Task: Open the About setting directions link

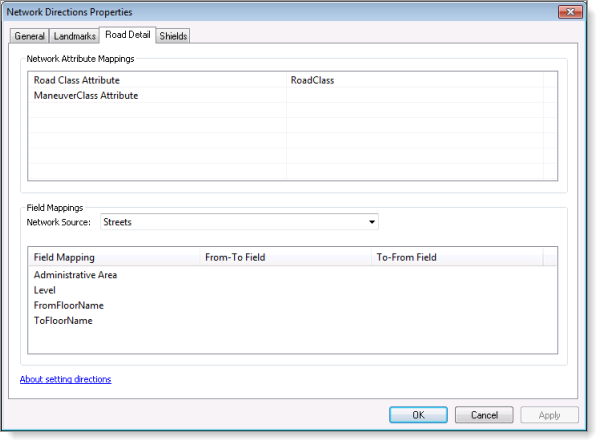Action: [x=65, y=379]
